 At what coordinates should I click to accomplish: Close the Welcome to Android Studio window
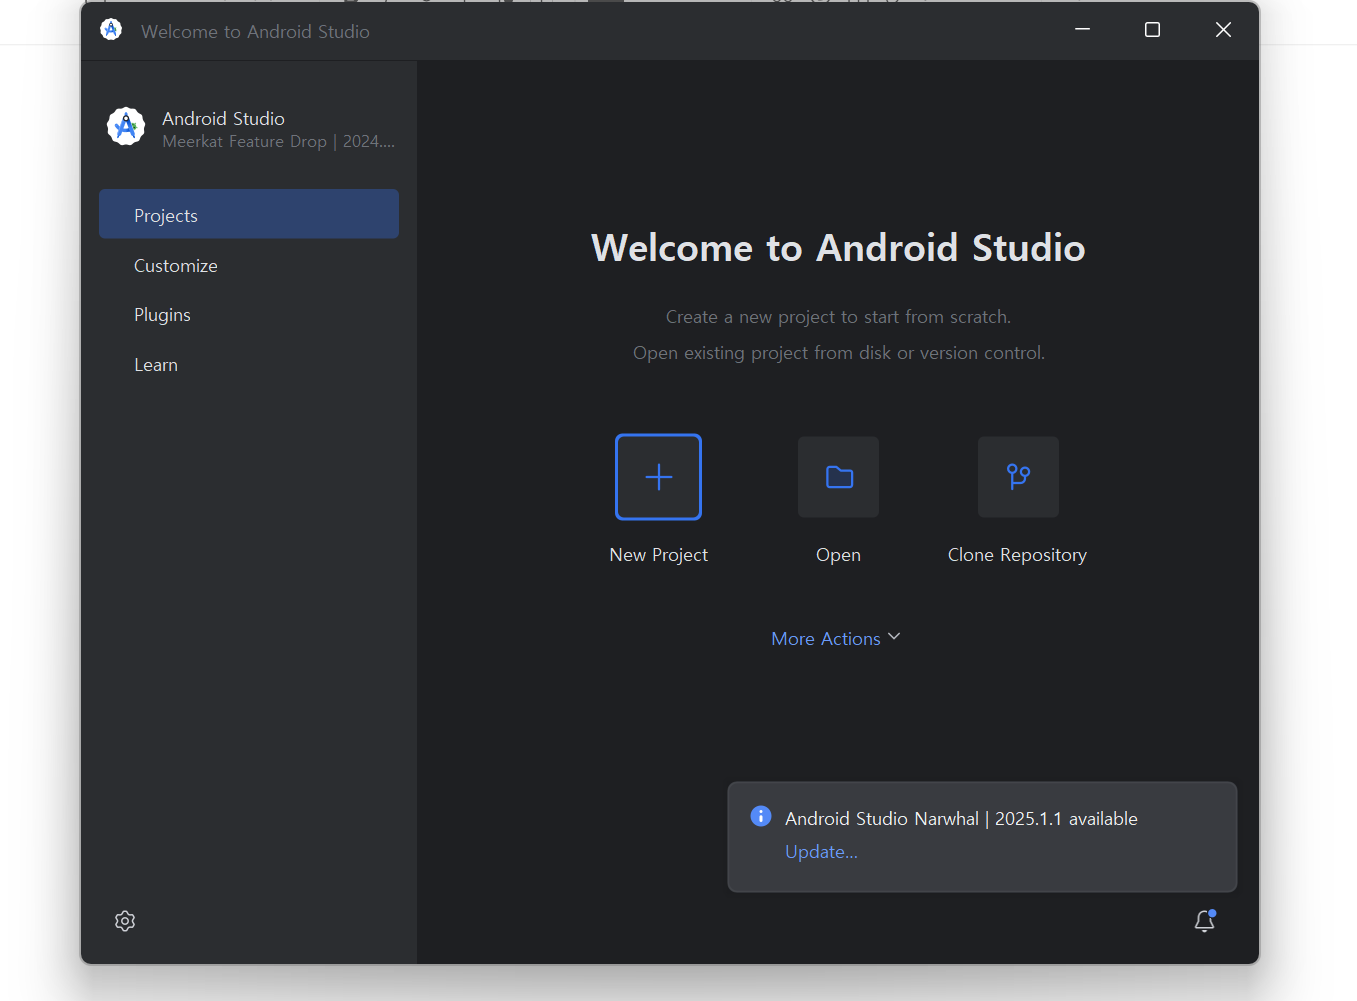pos(1223,30)
